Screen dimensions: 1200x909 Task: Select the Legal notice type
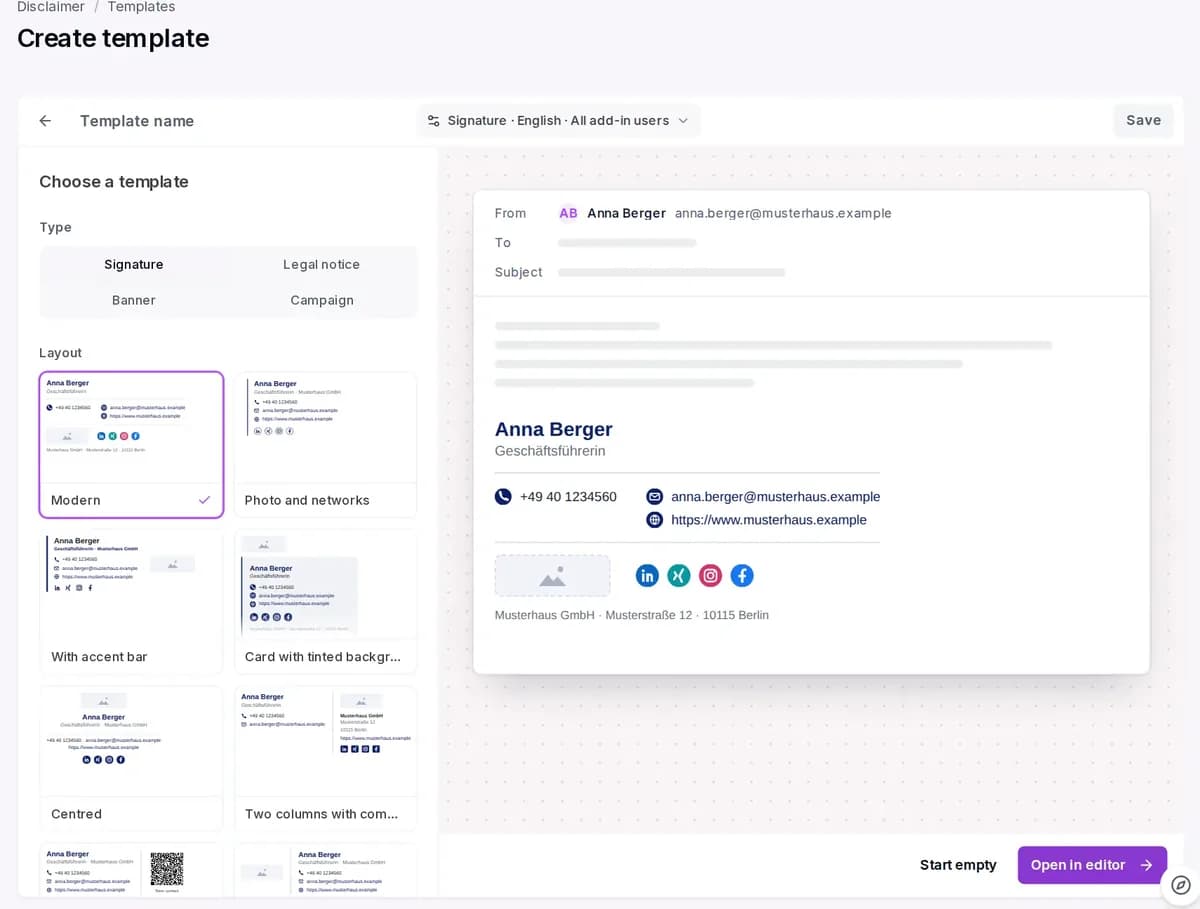[x=321, y=264]
